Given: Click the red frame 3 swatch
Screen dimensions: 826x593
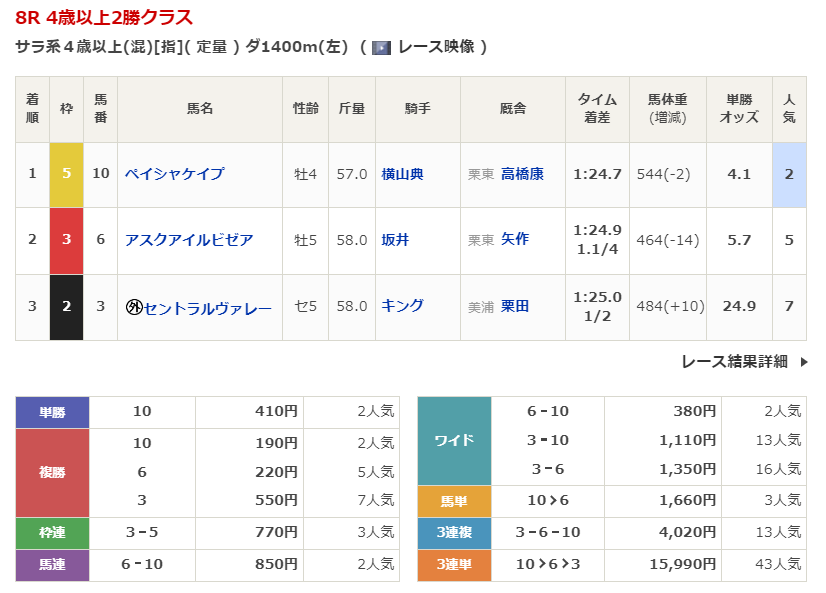Looking at the screenshot, I should 66,240.
